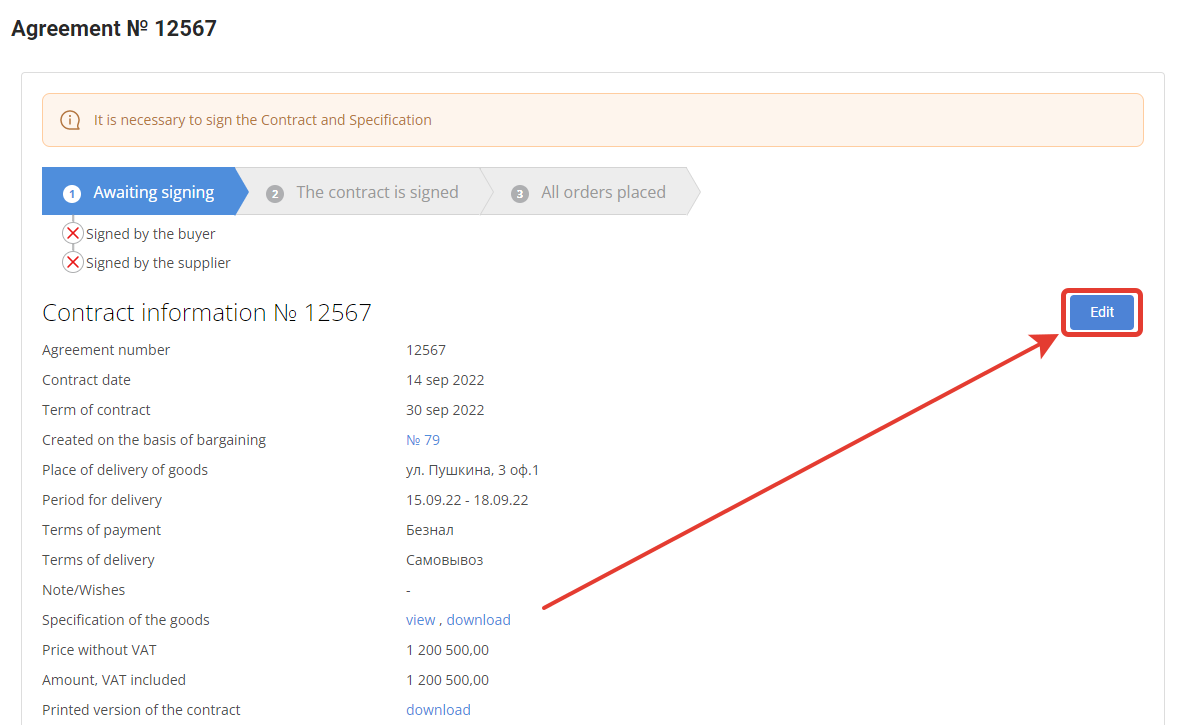The width and height of the screenshot is (1182, 725).
Task: Click the sign Contract and Specification notice text
Action: (263, 120)
